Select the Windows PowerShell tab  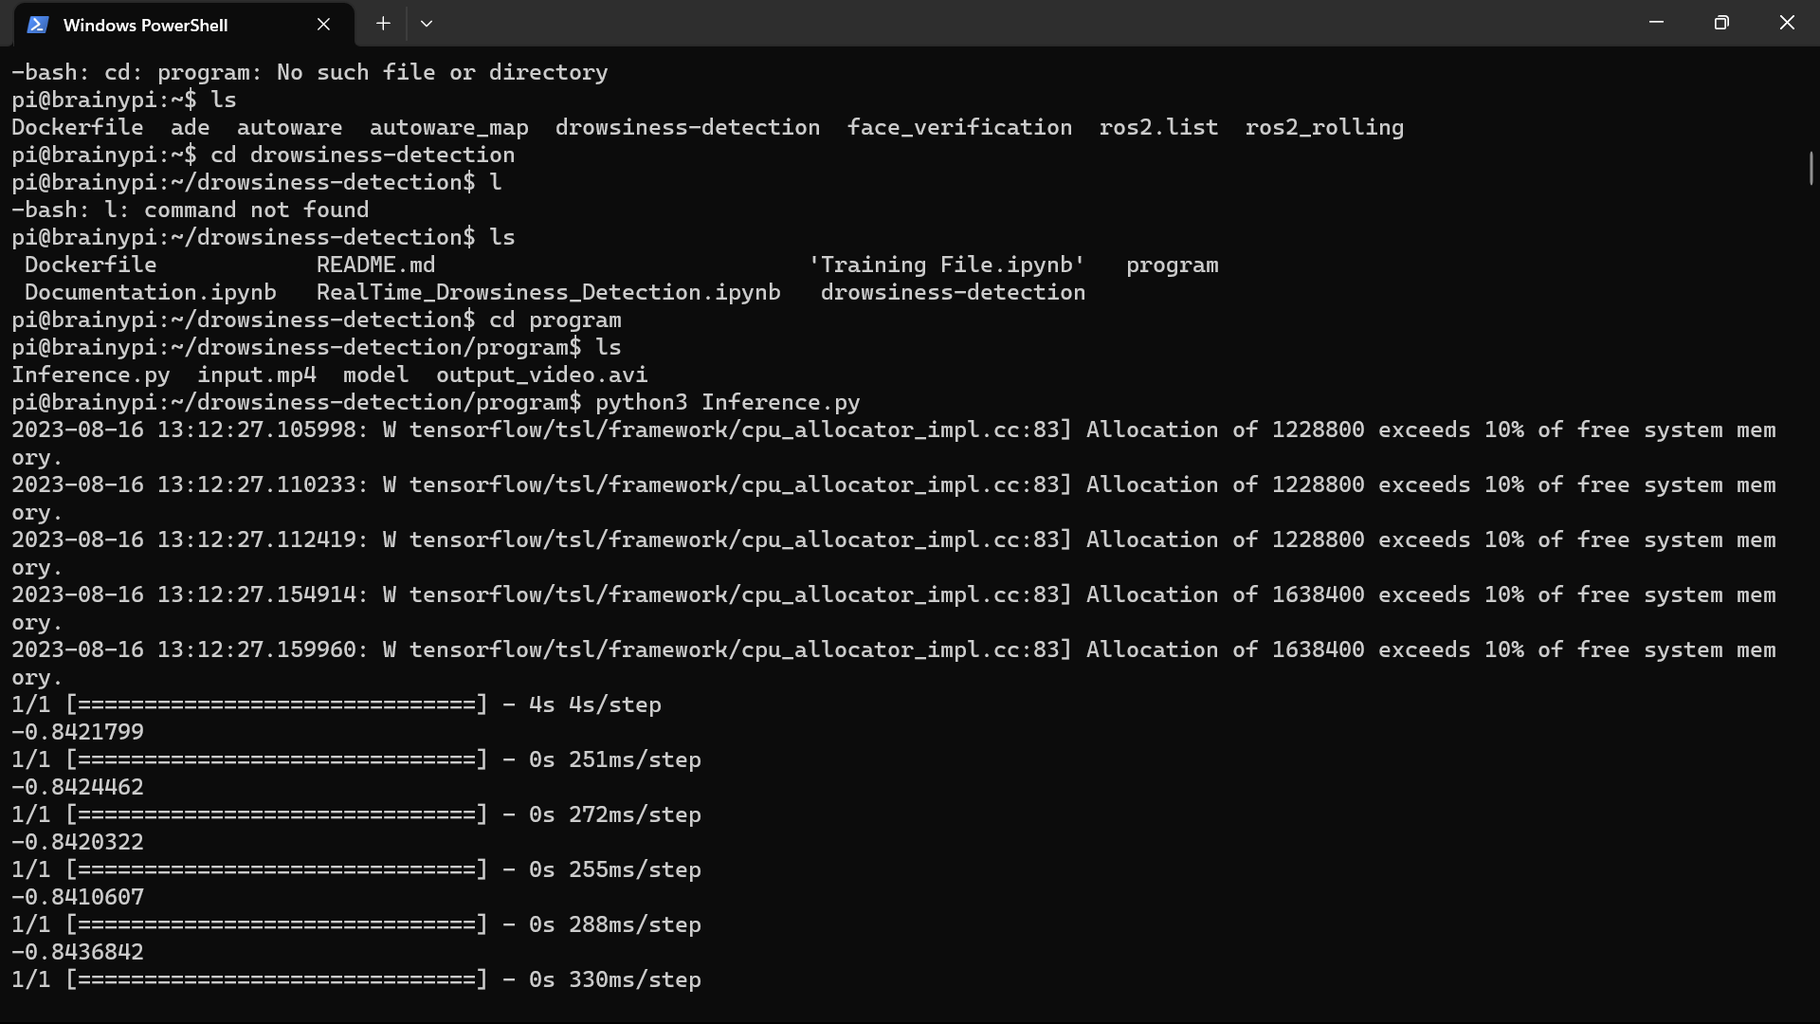160,24
